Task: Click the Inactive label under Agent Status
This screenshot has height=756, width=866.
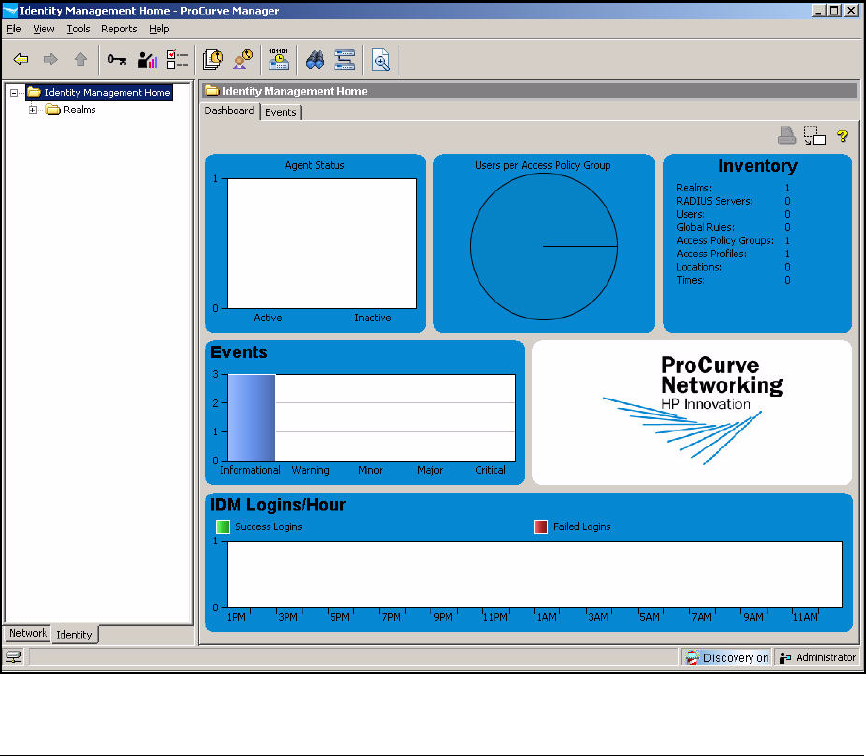Action: (373, 318)
